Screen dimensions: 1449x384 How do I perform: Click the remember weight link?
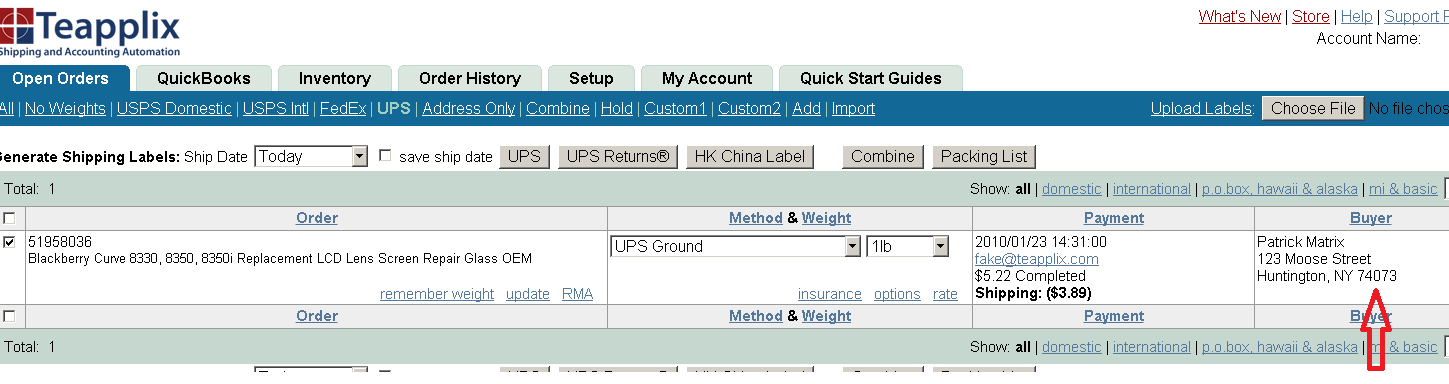[437, 294]
